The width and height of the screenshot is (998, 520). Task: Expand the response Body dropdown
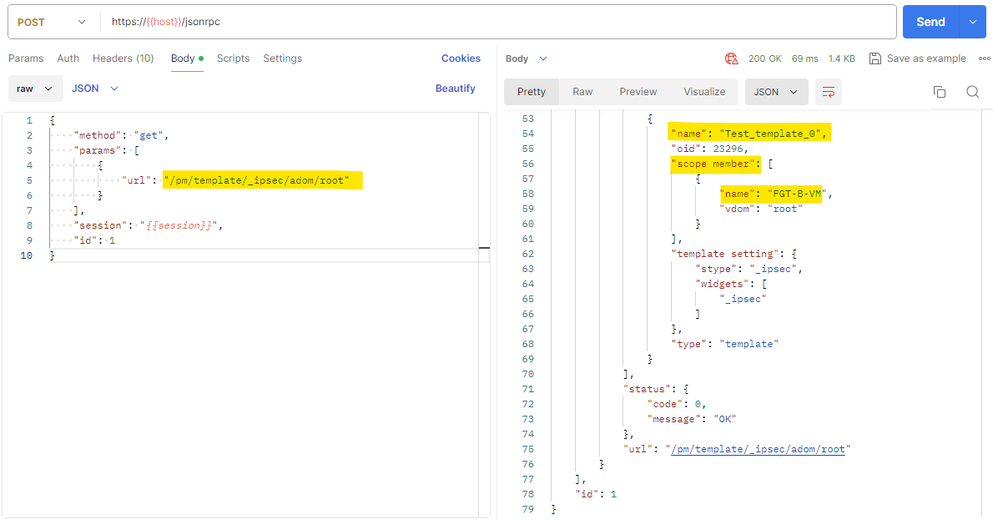(526, 59)
